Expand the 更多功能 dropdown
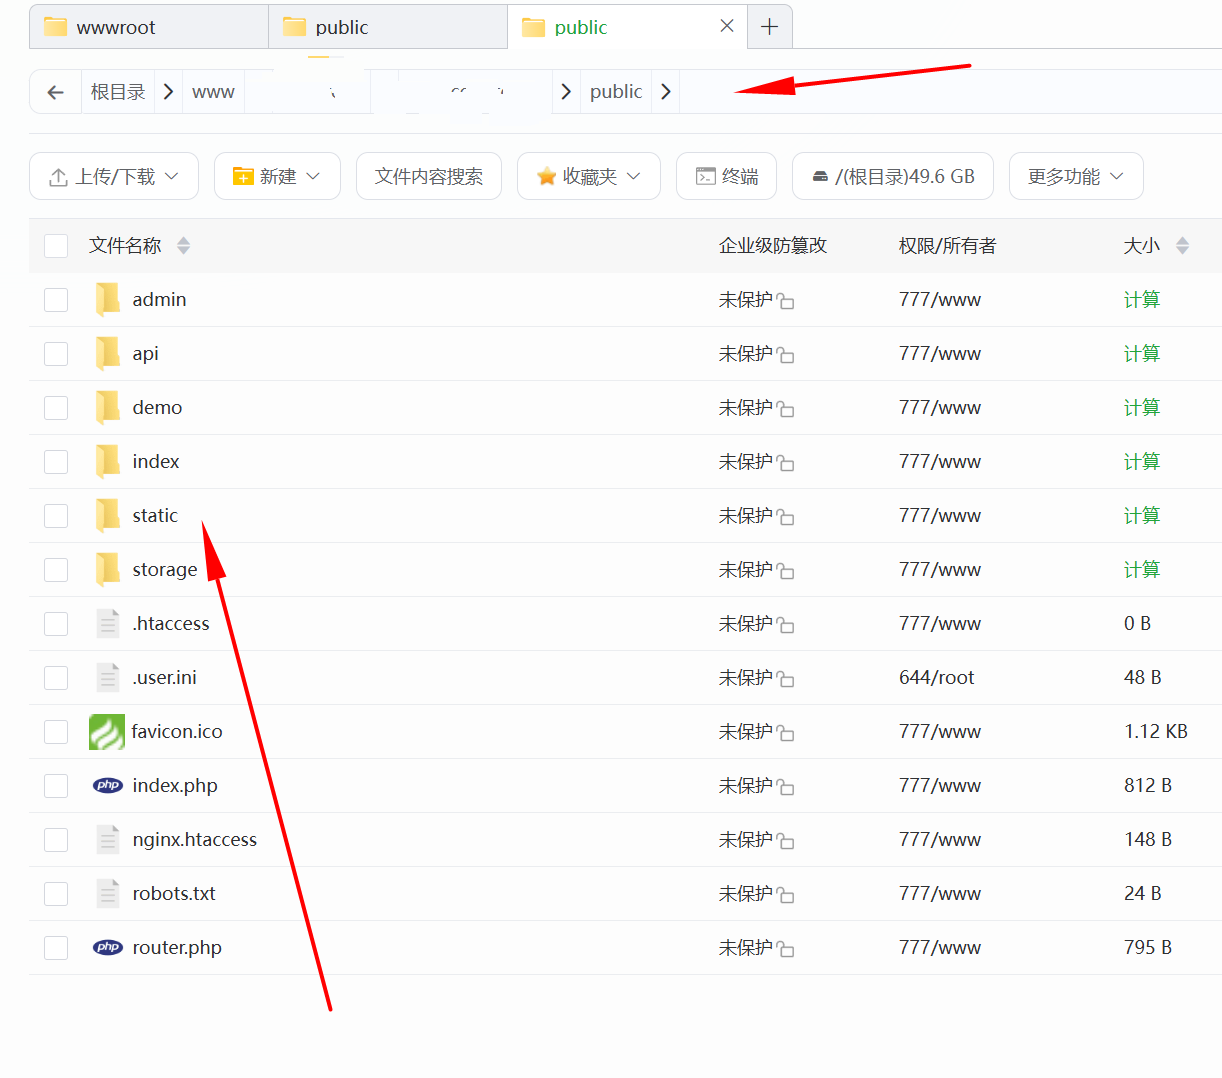This screenshot has height=1078, width=1222. click(1075, 177)
